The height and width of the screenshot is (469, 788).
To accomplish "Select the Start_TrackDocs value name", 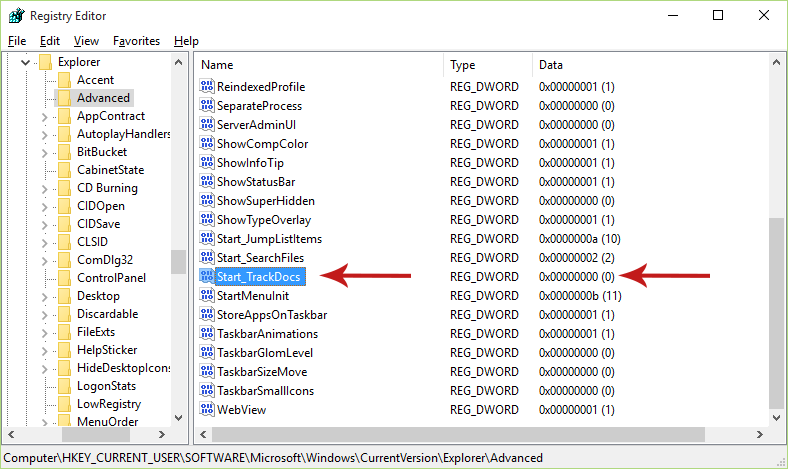I will (x=259, y=276).
